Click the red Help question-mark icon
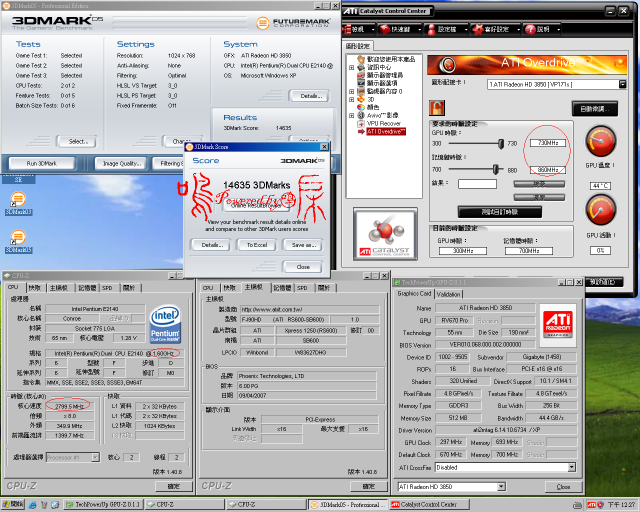Screen dimensions: 640x512 pos(530,29)
